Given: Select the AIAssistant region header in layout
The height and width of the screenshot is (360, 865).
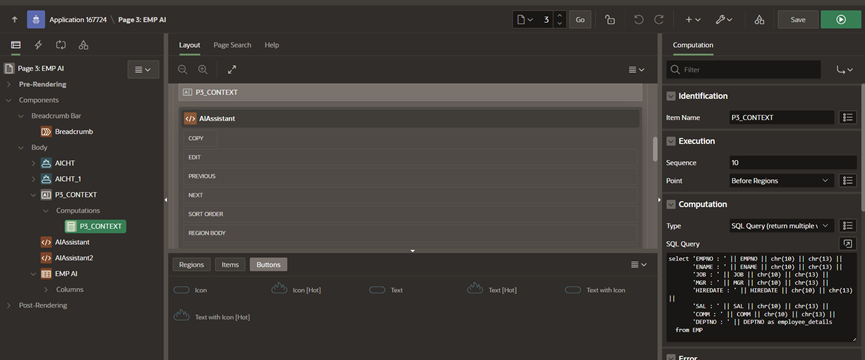Looking at the screenshot, I should 410,118.
